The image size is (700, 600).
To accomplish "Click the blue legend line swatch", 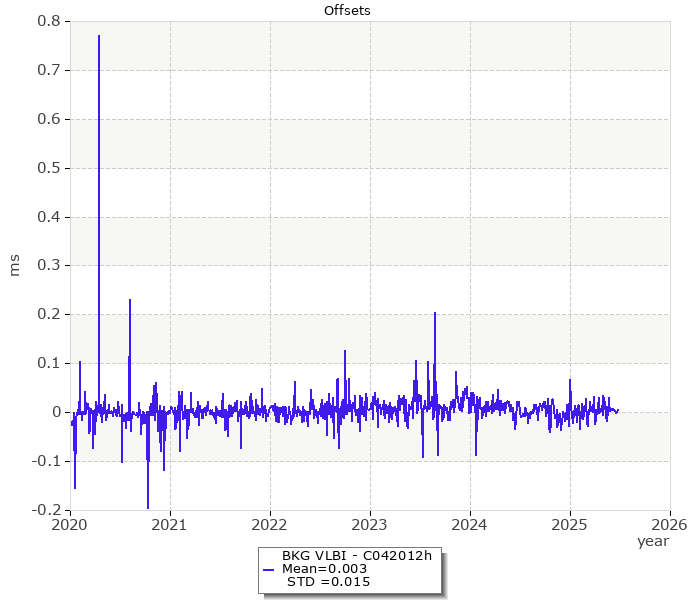I will (x=268, y=570).
